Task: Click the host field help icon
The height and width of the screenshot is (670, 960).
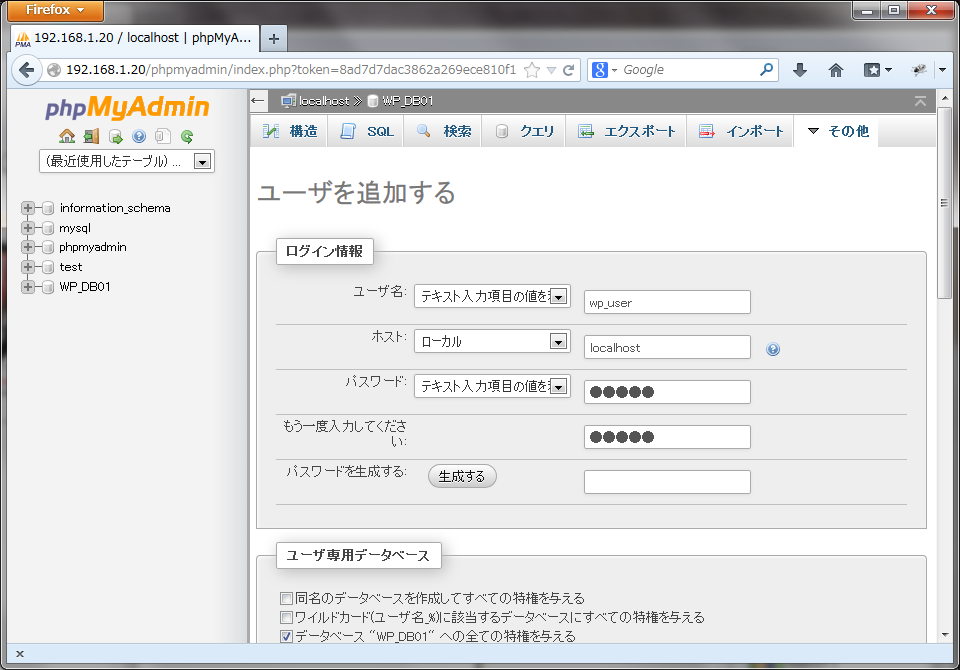Action: coord(773,349)
